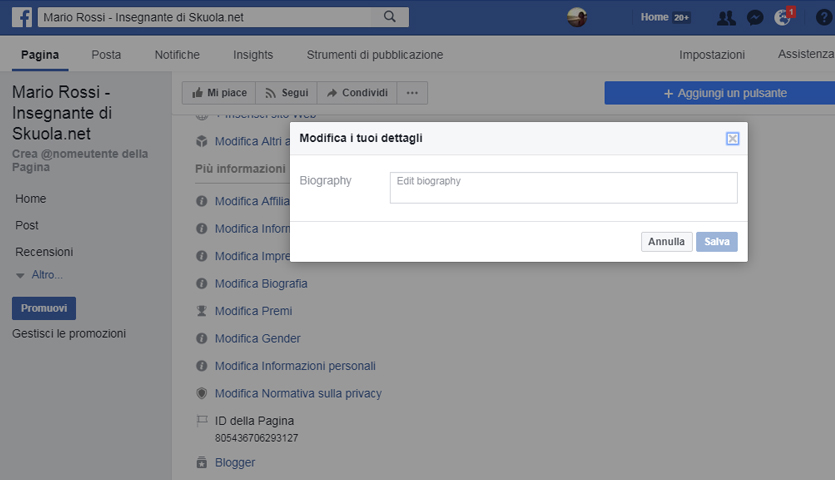
Task: Click the help question mark icon
Action: point(823,17)
